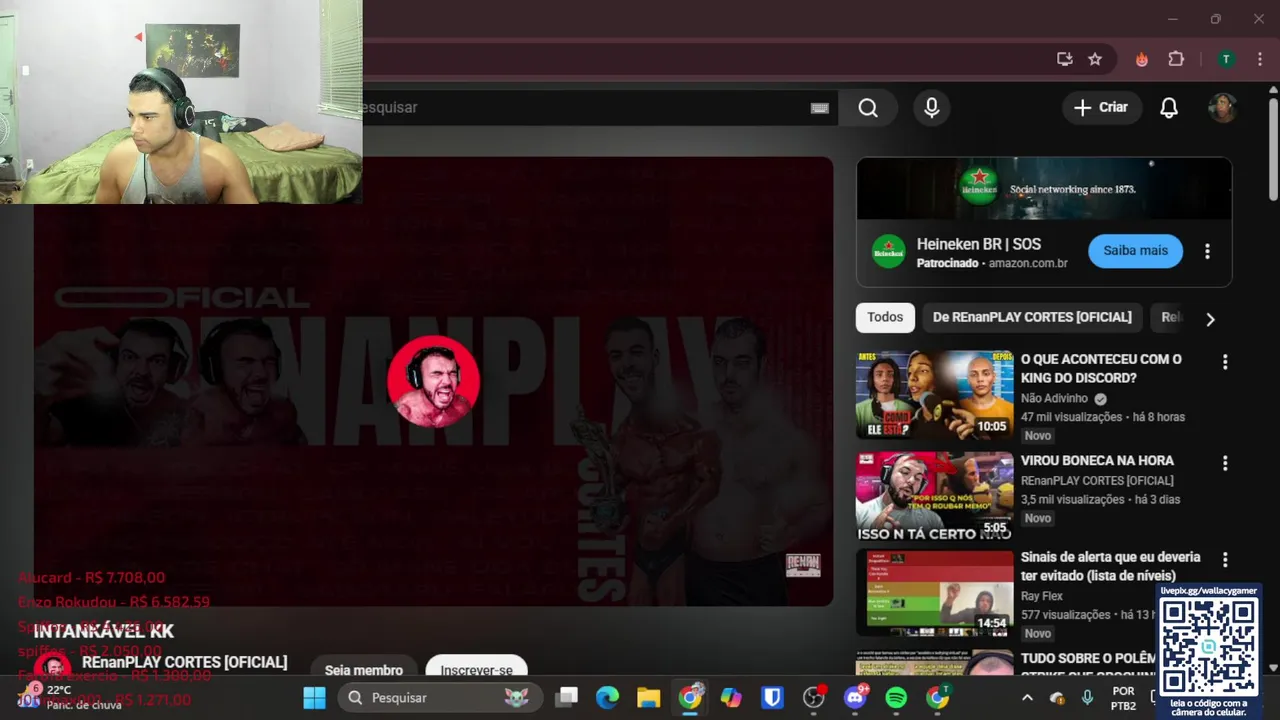Open options for VIROU BONECA NA HORA
Viewport: 1280px width, 720px height.
point(1225,463)
